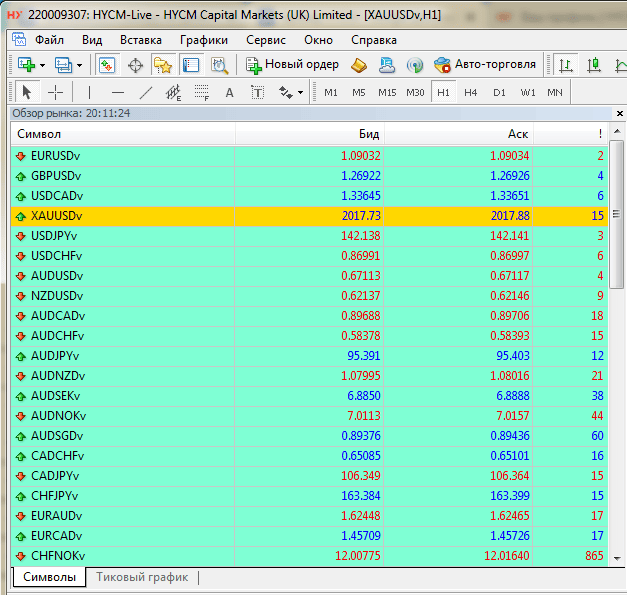The height and width of the screenshot is (595, 627).
Task: Open the Вид menu
Action: [x=92, y=40]
